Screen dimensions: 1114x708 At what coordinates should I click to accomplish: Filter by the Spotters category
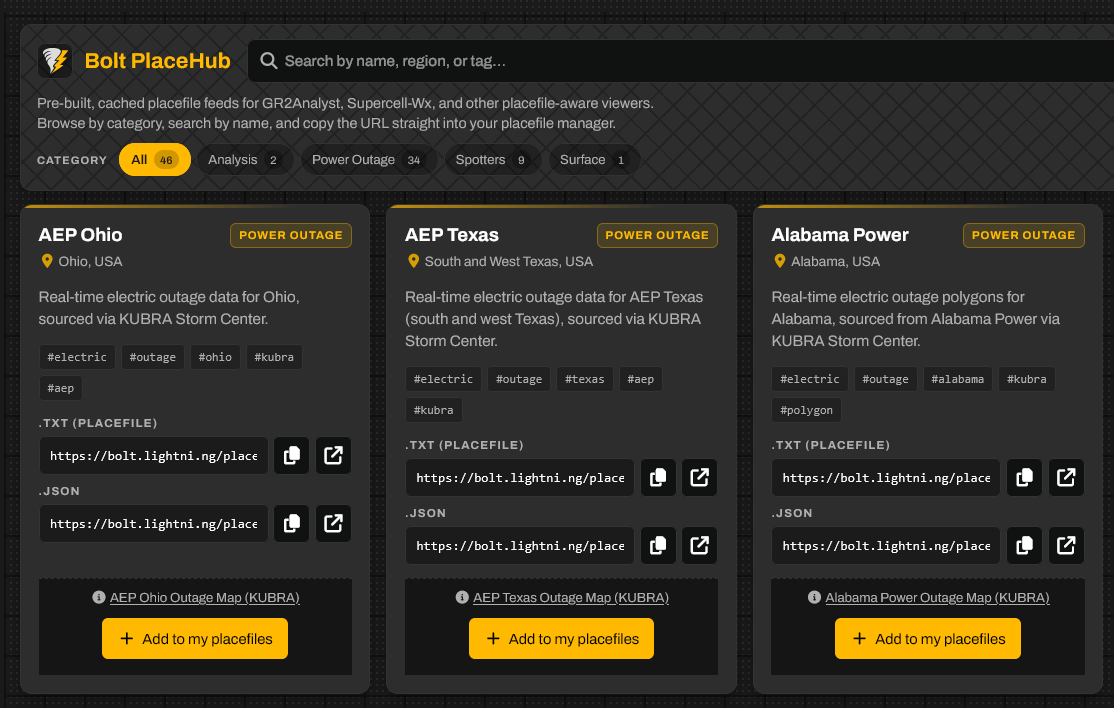coord(492,160)
